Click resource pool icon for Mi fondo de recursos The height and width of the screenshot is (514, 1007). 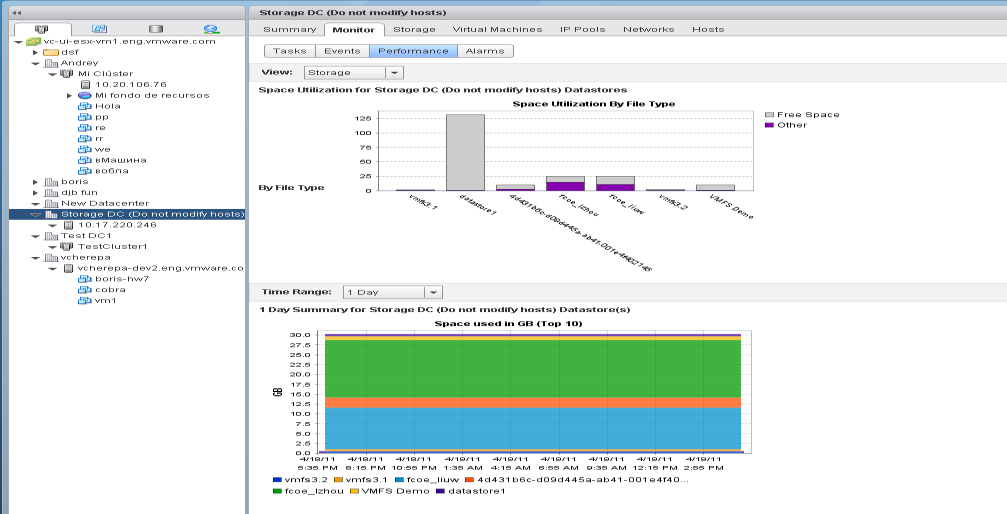[x=84, y=95]
